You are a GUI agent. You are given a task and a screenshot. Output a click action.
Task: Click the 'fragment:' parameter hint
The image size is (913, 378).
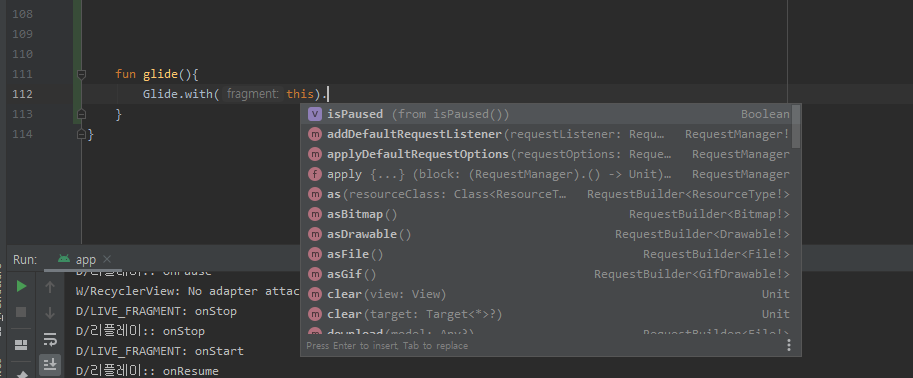(252, 94)
